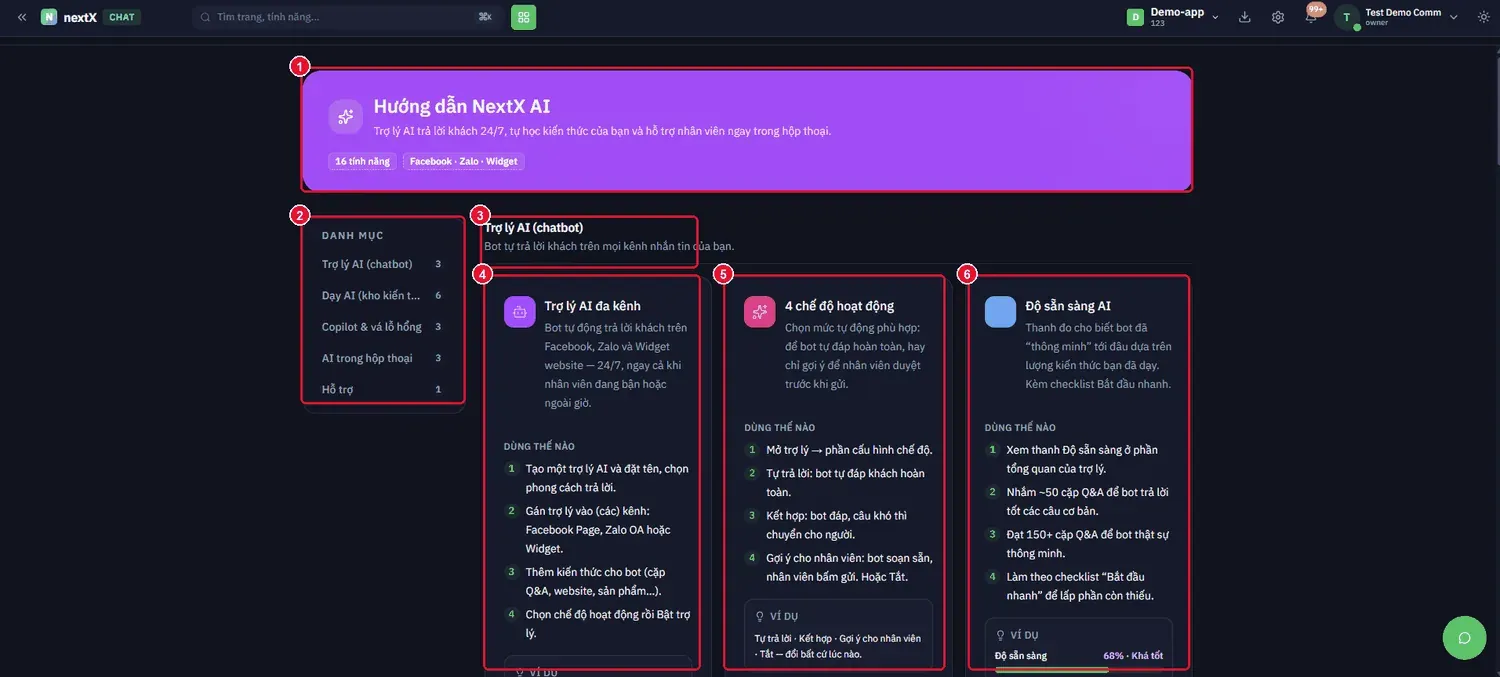Viewport: 1500px width, 677px height.
Task: Click the Hướng dẫn NextX AI heading
Action: pyautogui.click(x=462, y=106)
